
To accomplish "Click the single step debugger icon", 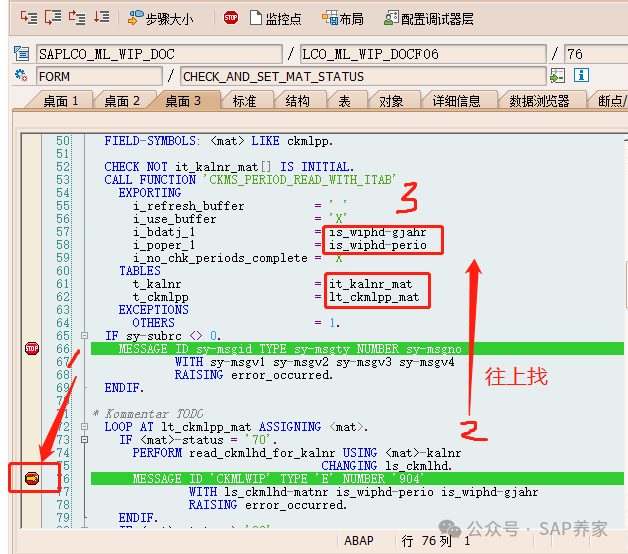I will tap(28, 18).
